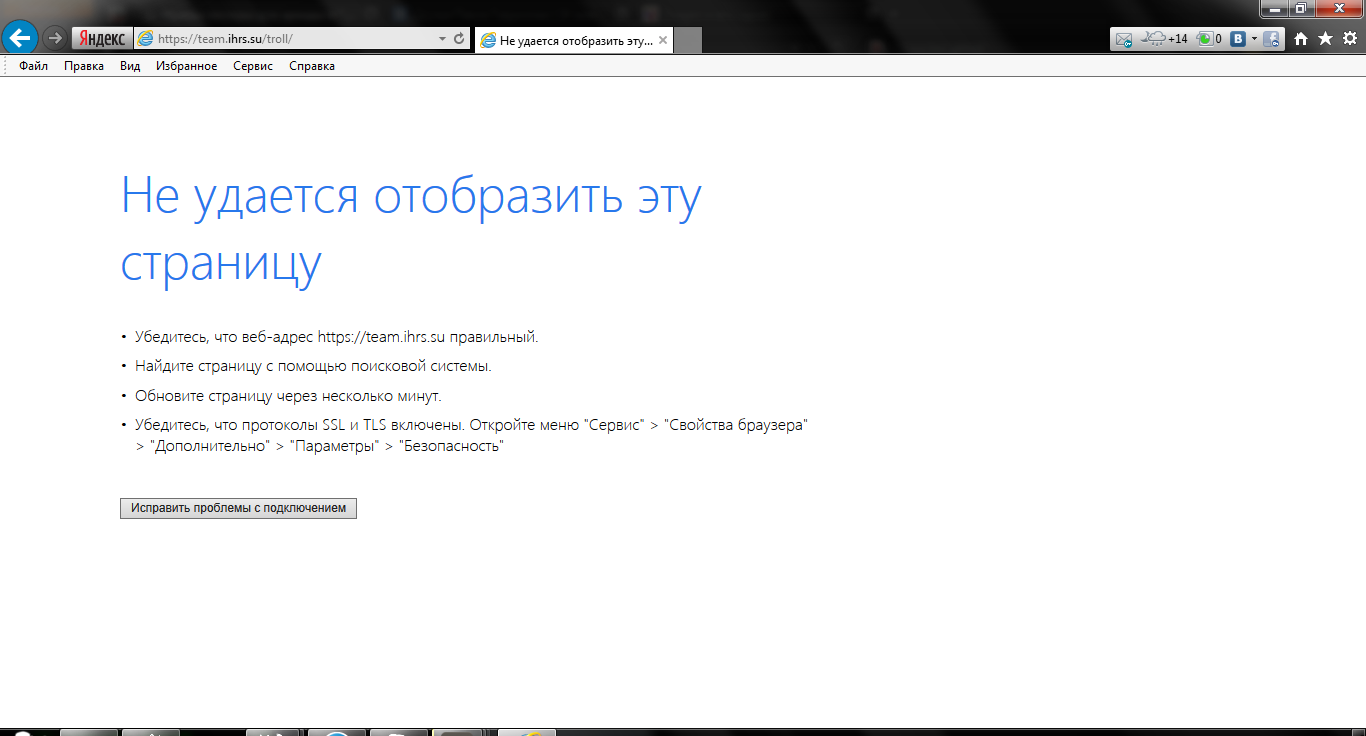1366x736 pixels.
Task: Open Favorites with the star icon
Action: pyautogui.click(x=1326, y=39)
